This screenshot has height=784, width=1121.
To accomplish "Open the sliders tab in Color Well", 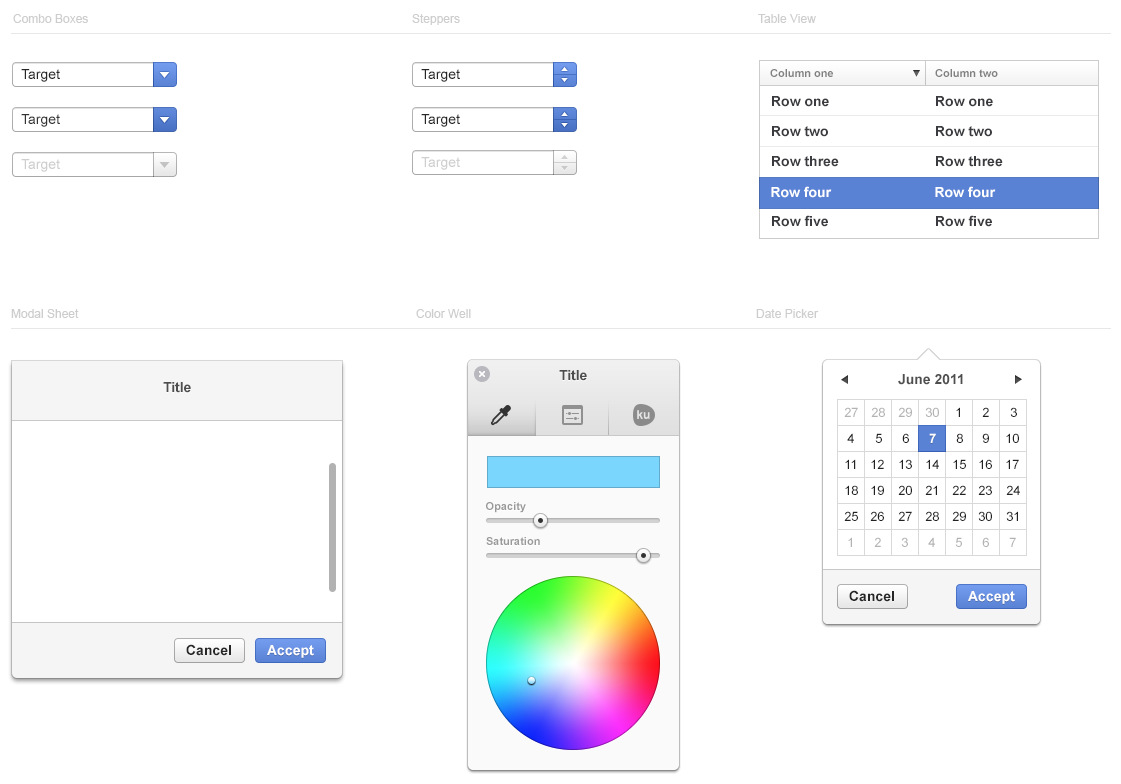I will (573, 415).
